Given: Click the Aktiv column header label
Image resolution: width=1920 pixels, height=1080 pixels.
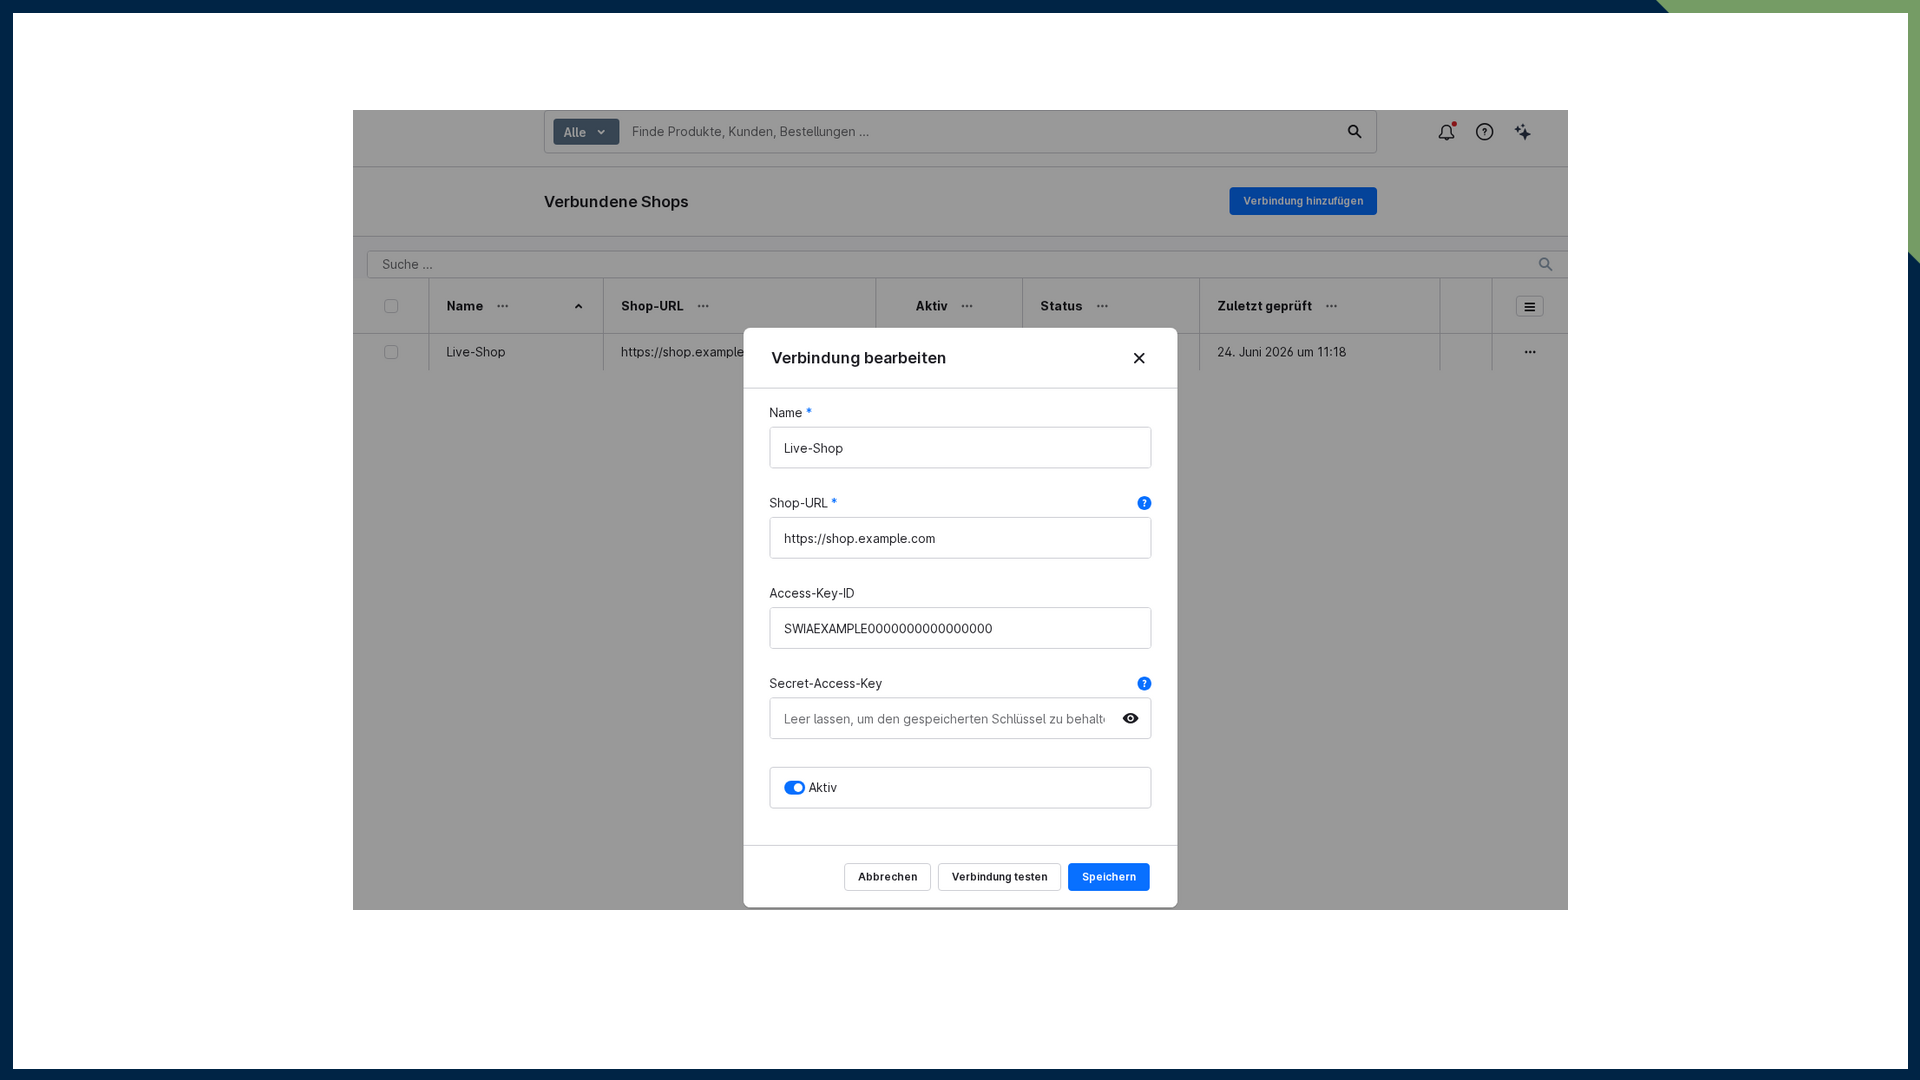Looking at the screenshot, I should [931, 306].
